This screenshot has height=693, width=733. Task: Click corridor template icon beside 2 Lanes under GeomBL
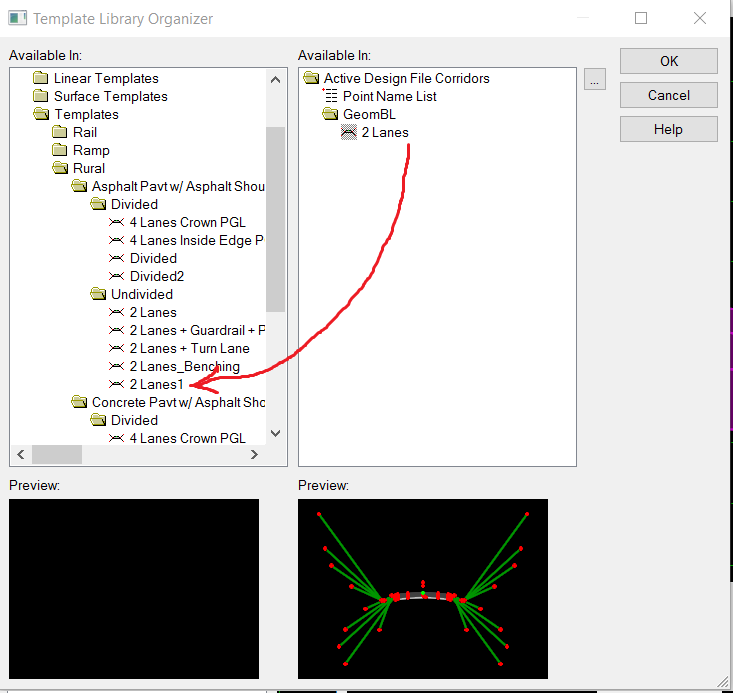click(349, 132)
